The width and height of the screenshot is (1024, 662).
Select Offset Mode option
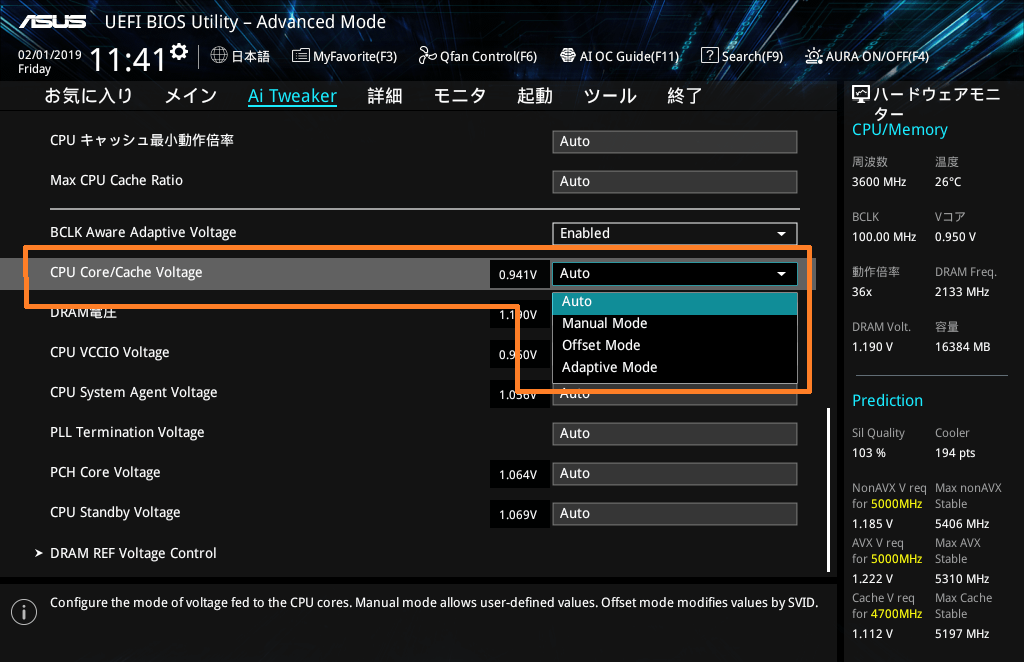[x=675, y=345]
